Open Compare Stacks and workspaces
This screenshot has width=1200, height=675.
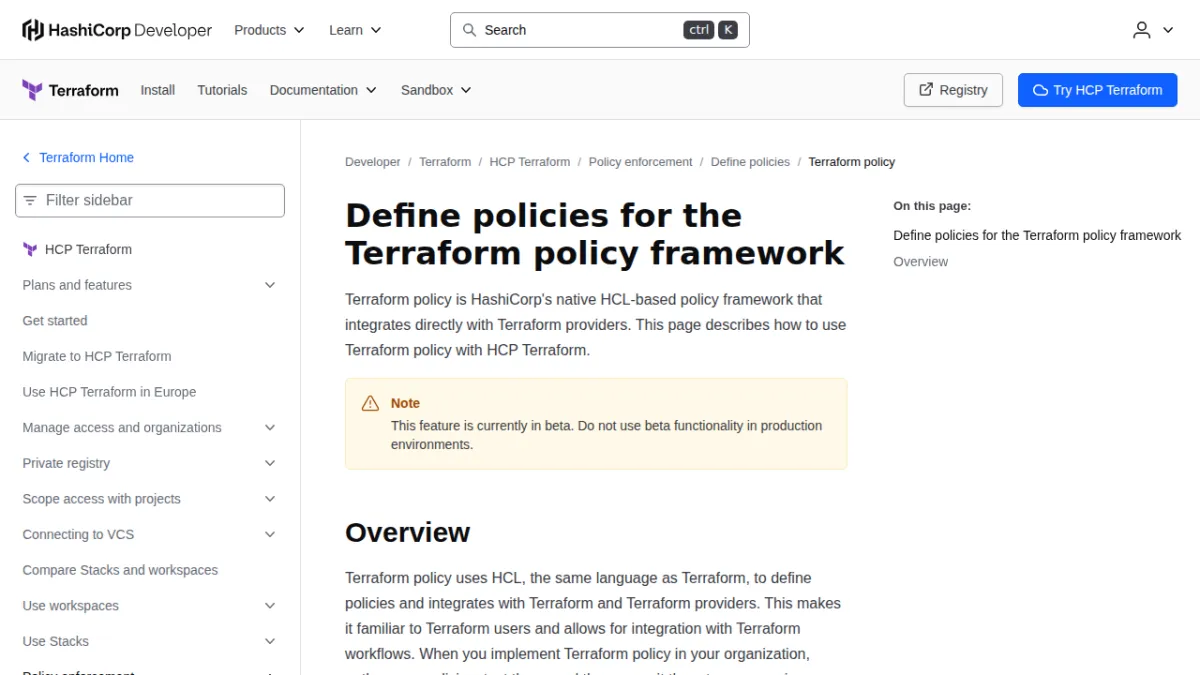pos(120,570)
